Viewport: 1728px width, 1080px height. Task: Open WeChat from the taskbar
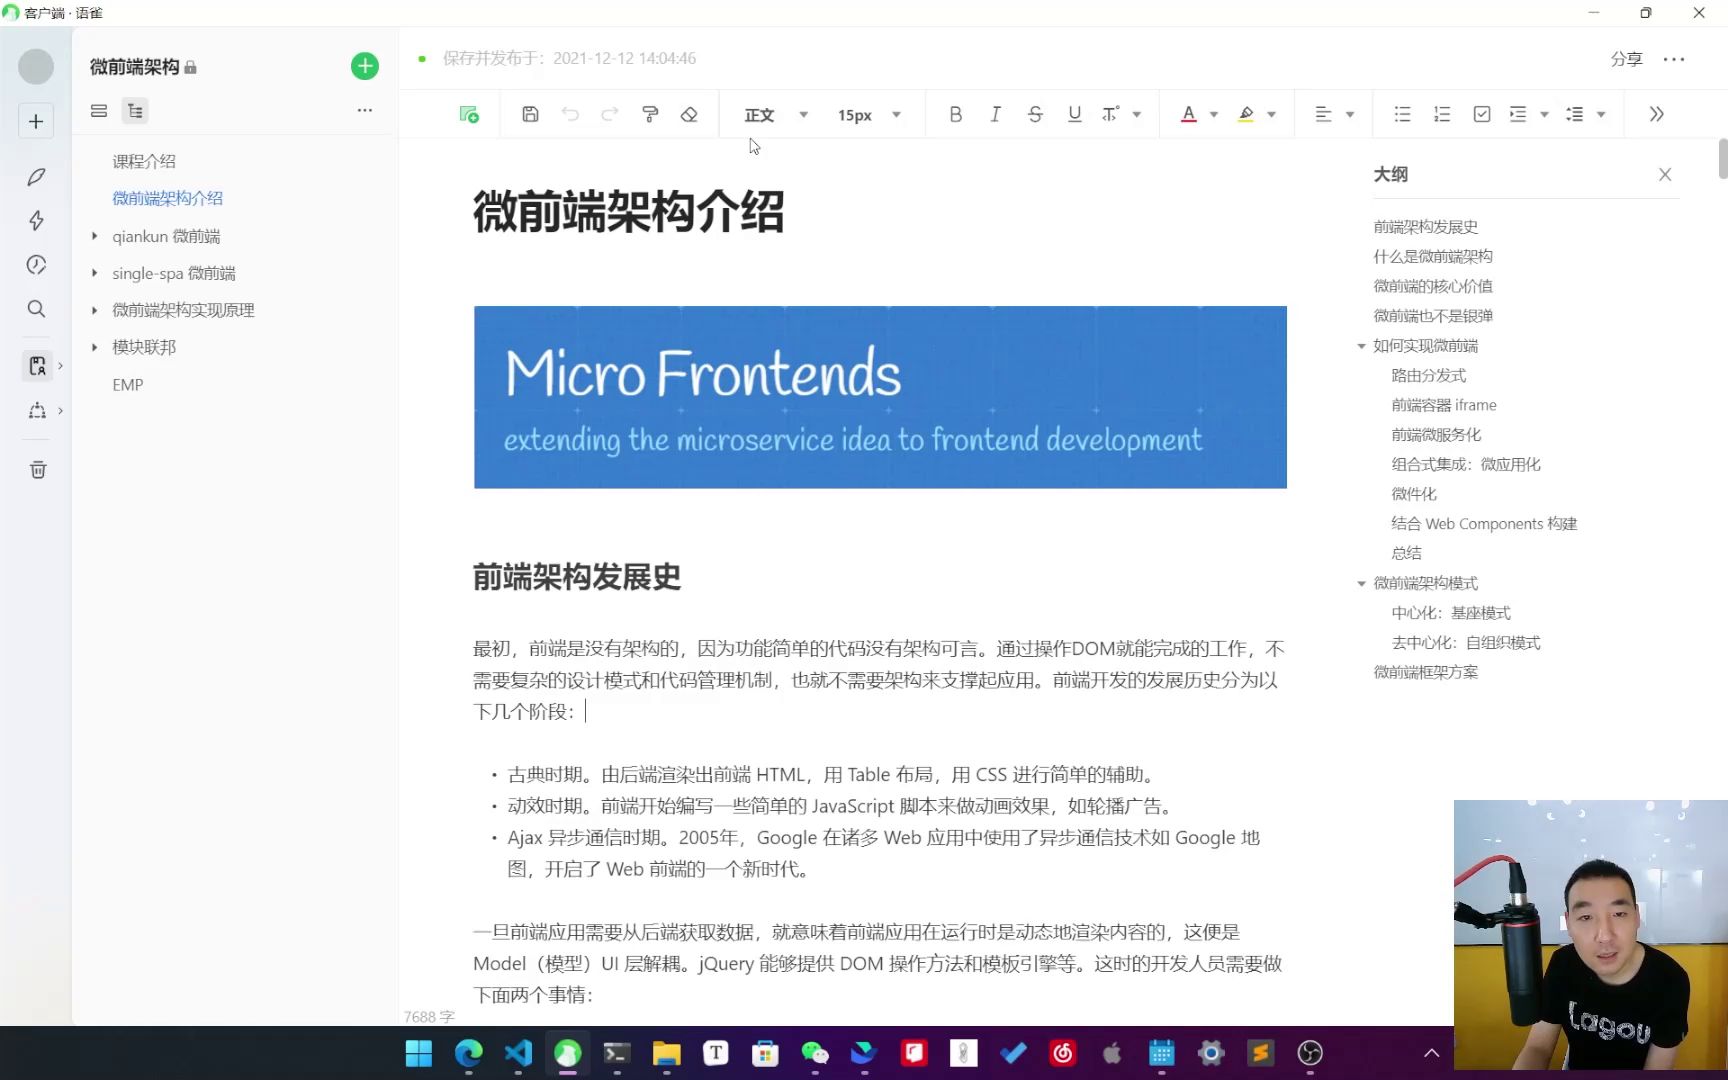(x=815, y=1053)
